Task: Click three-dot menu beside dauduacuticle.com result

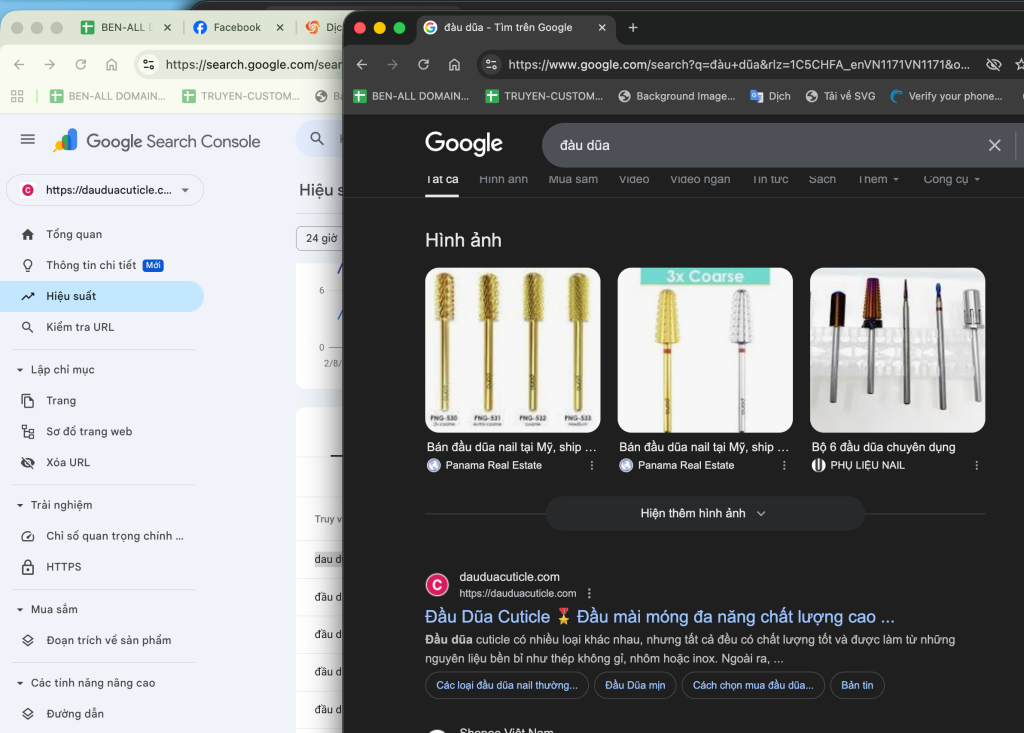Action: point(589,593)
